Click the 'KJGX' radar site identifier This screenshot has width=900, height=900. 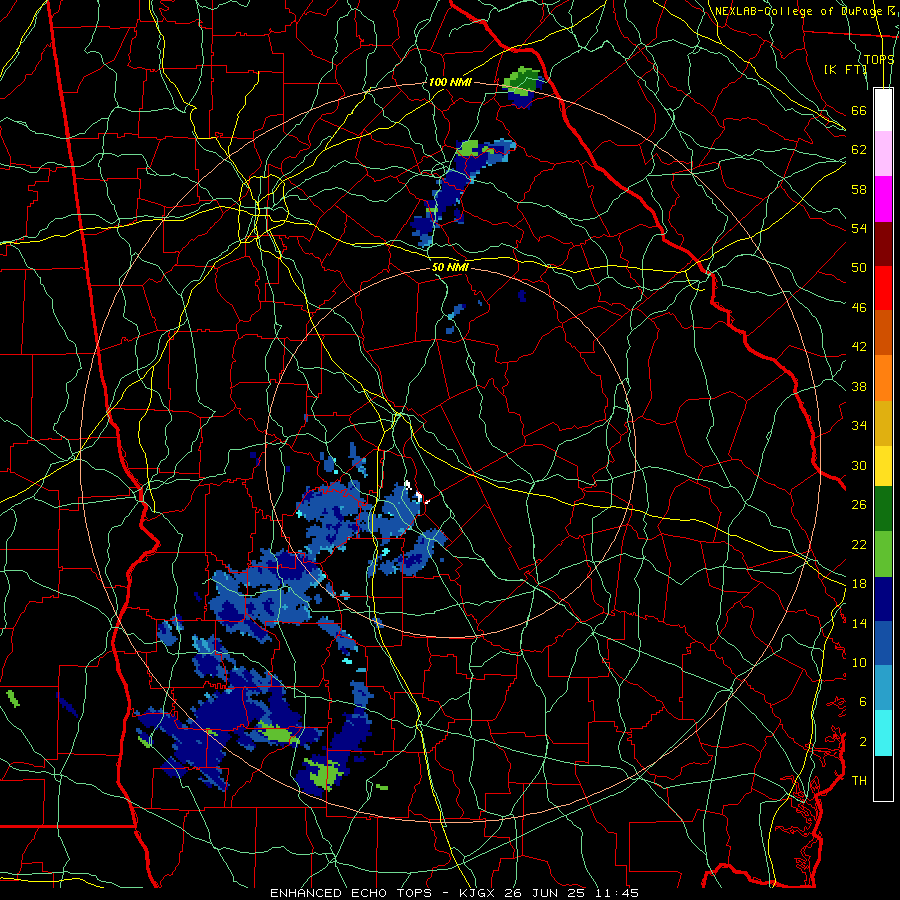476,893
